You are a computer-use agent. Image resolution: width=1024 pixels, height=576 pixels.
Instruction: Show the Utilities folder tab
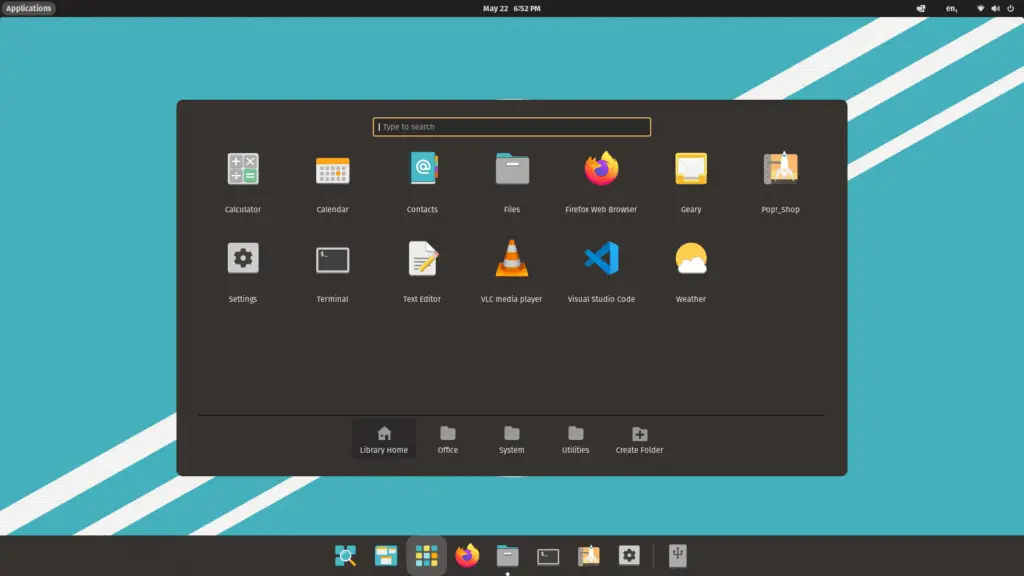(575, 439)
